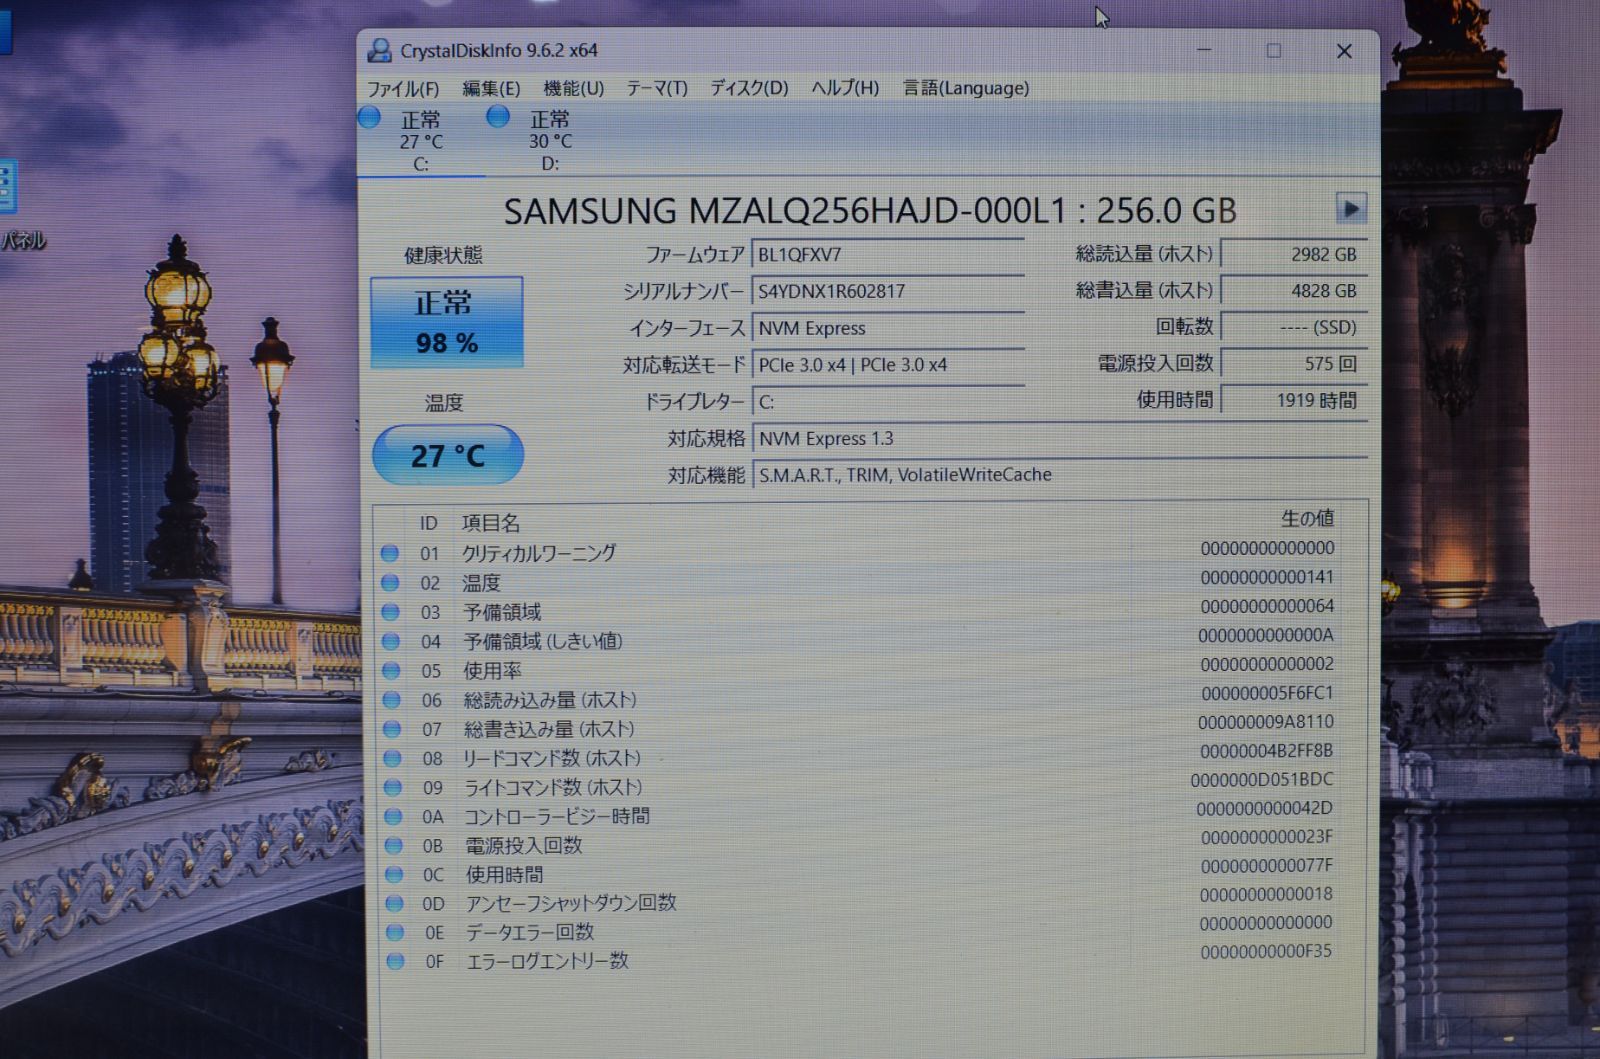Open the ファイル(F) menu
Screen dimensions: 1600x1059
tap(402, 88)
